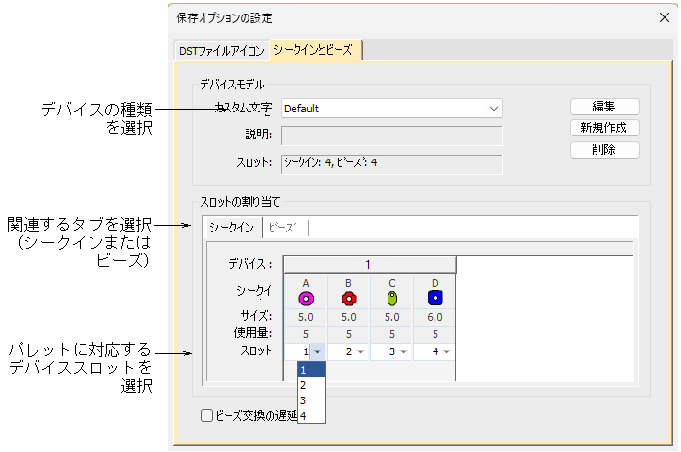The height and width of the screenshot is (452, 681).
Task: Click column letter A header
Action: click(x=306, y=284)
